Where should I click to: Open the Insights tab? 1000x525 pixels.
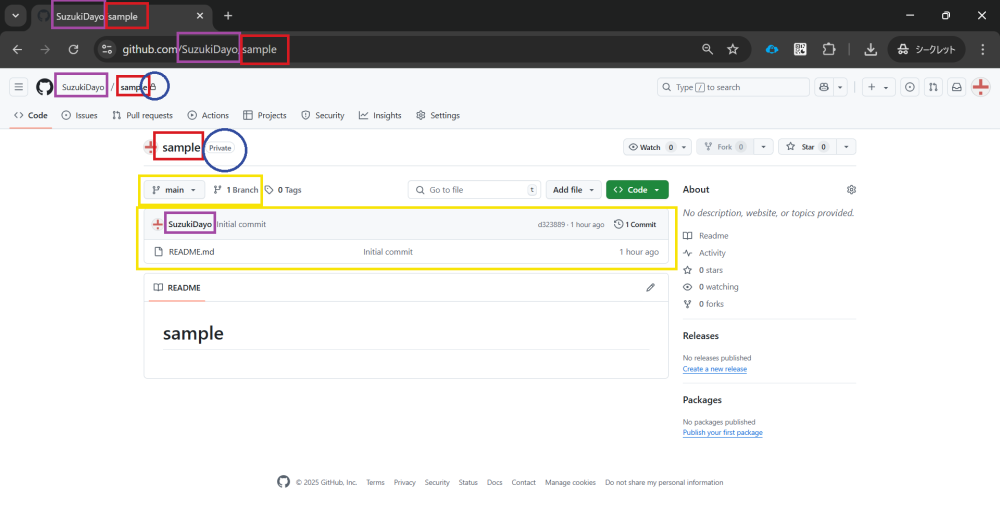click(x=380, y=115)
